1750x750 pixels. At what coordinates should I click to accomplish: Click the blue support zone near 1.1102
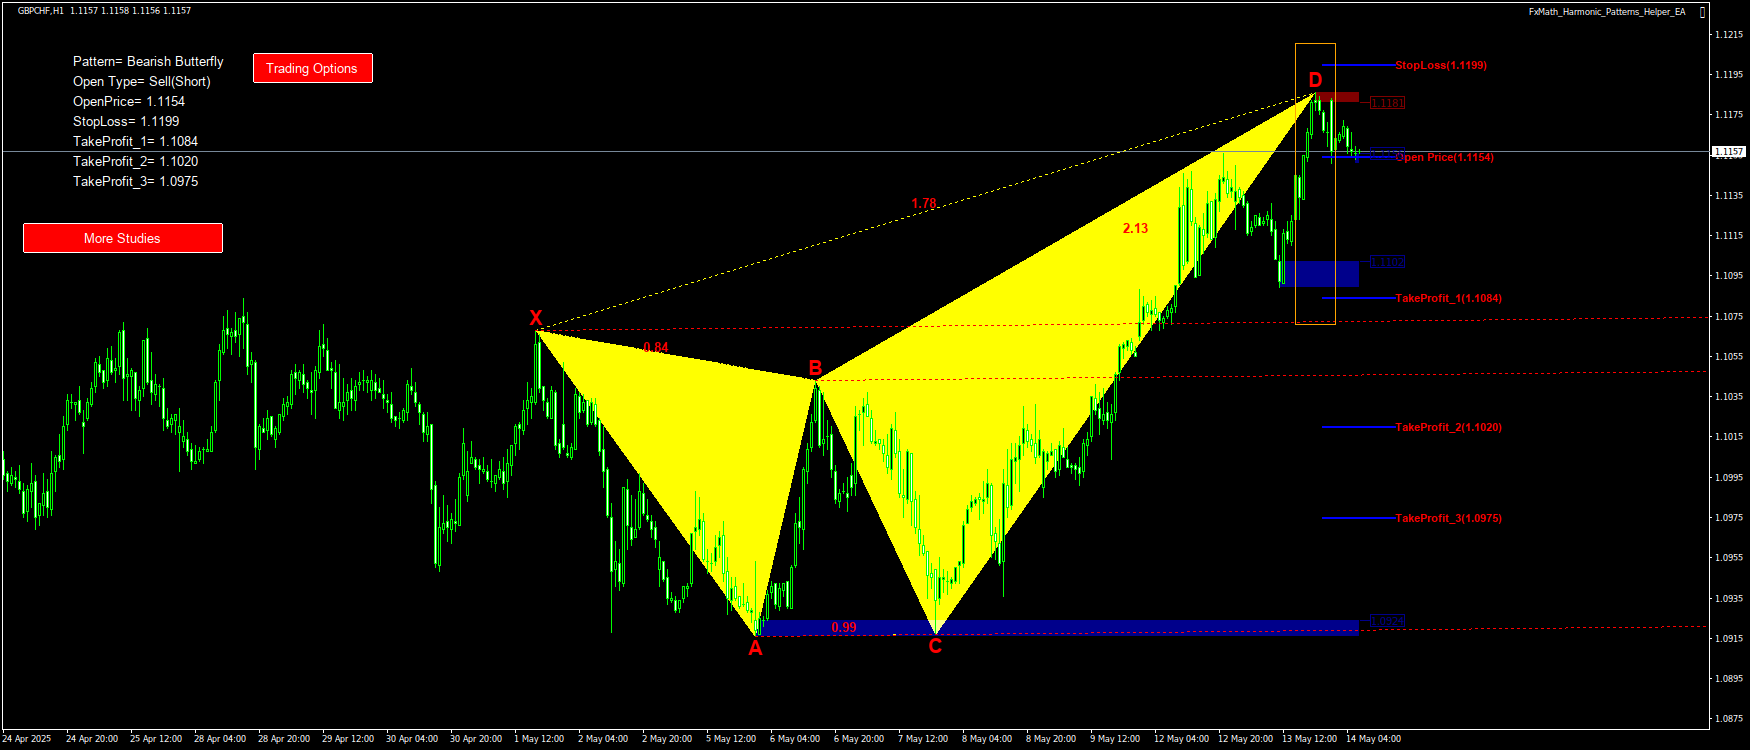1322,274
